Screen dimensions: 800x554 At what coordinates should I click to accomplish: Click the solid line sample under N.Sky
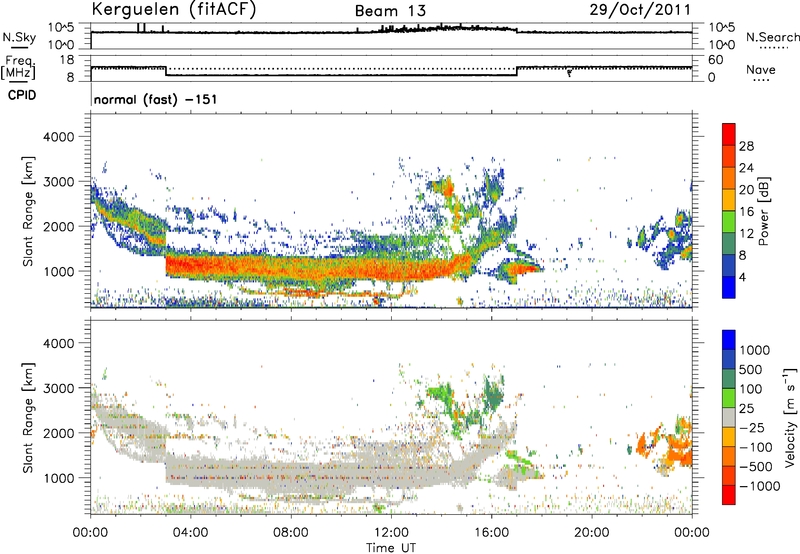tap(19, 47)
